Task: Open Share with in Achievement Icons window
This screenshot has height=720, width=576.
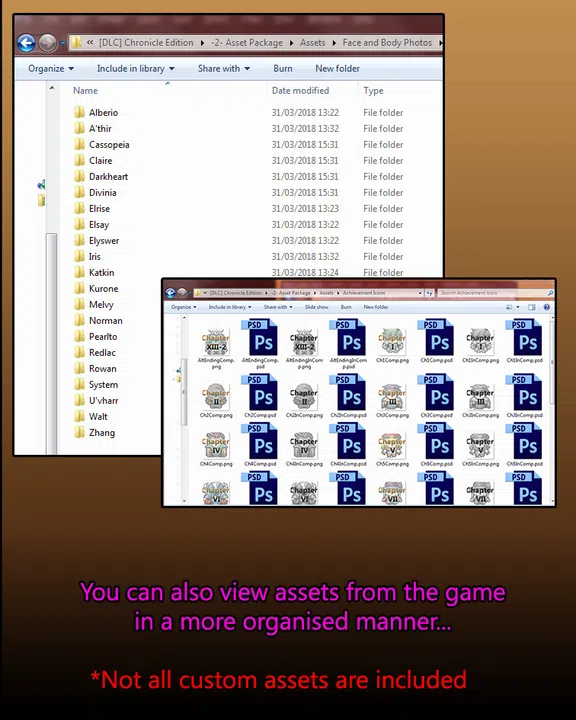Action: click(278, 307)
